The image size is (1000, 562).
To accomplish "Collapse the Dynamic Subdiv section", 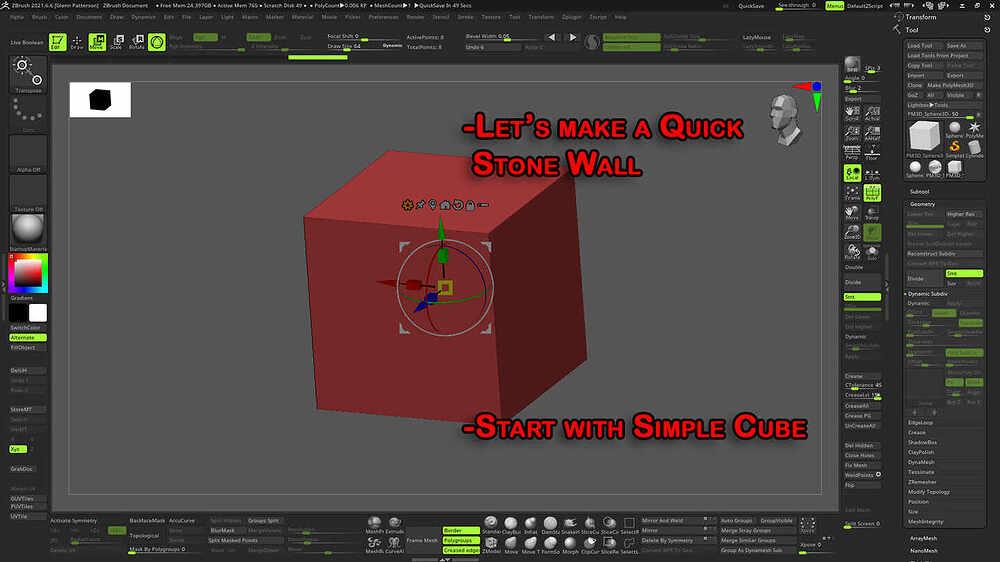I will 927,294.
